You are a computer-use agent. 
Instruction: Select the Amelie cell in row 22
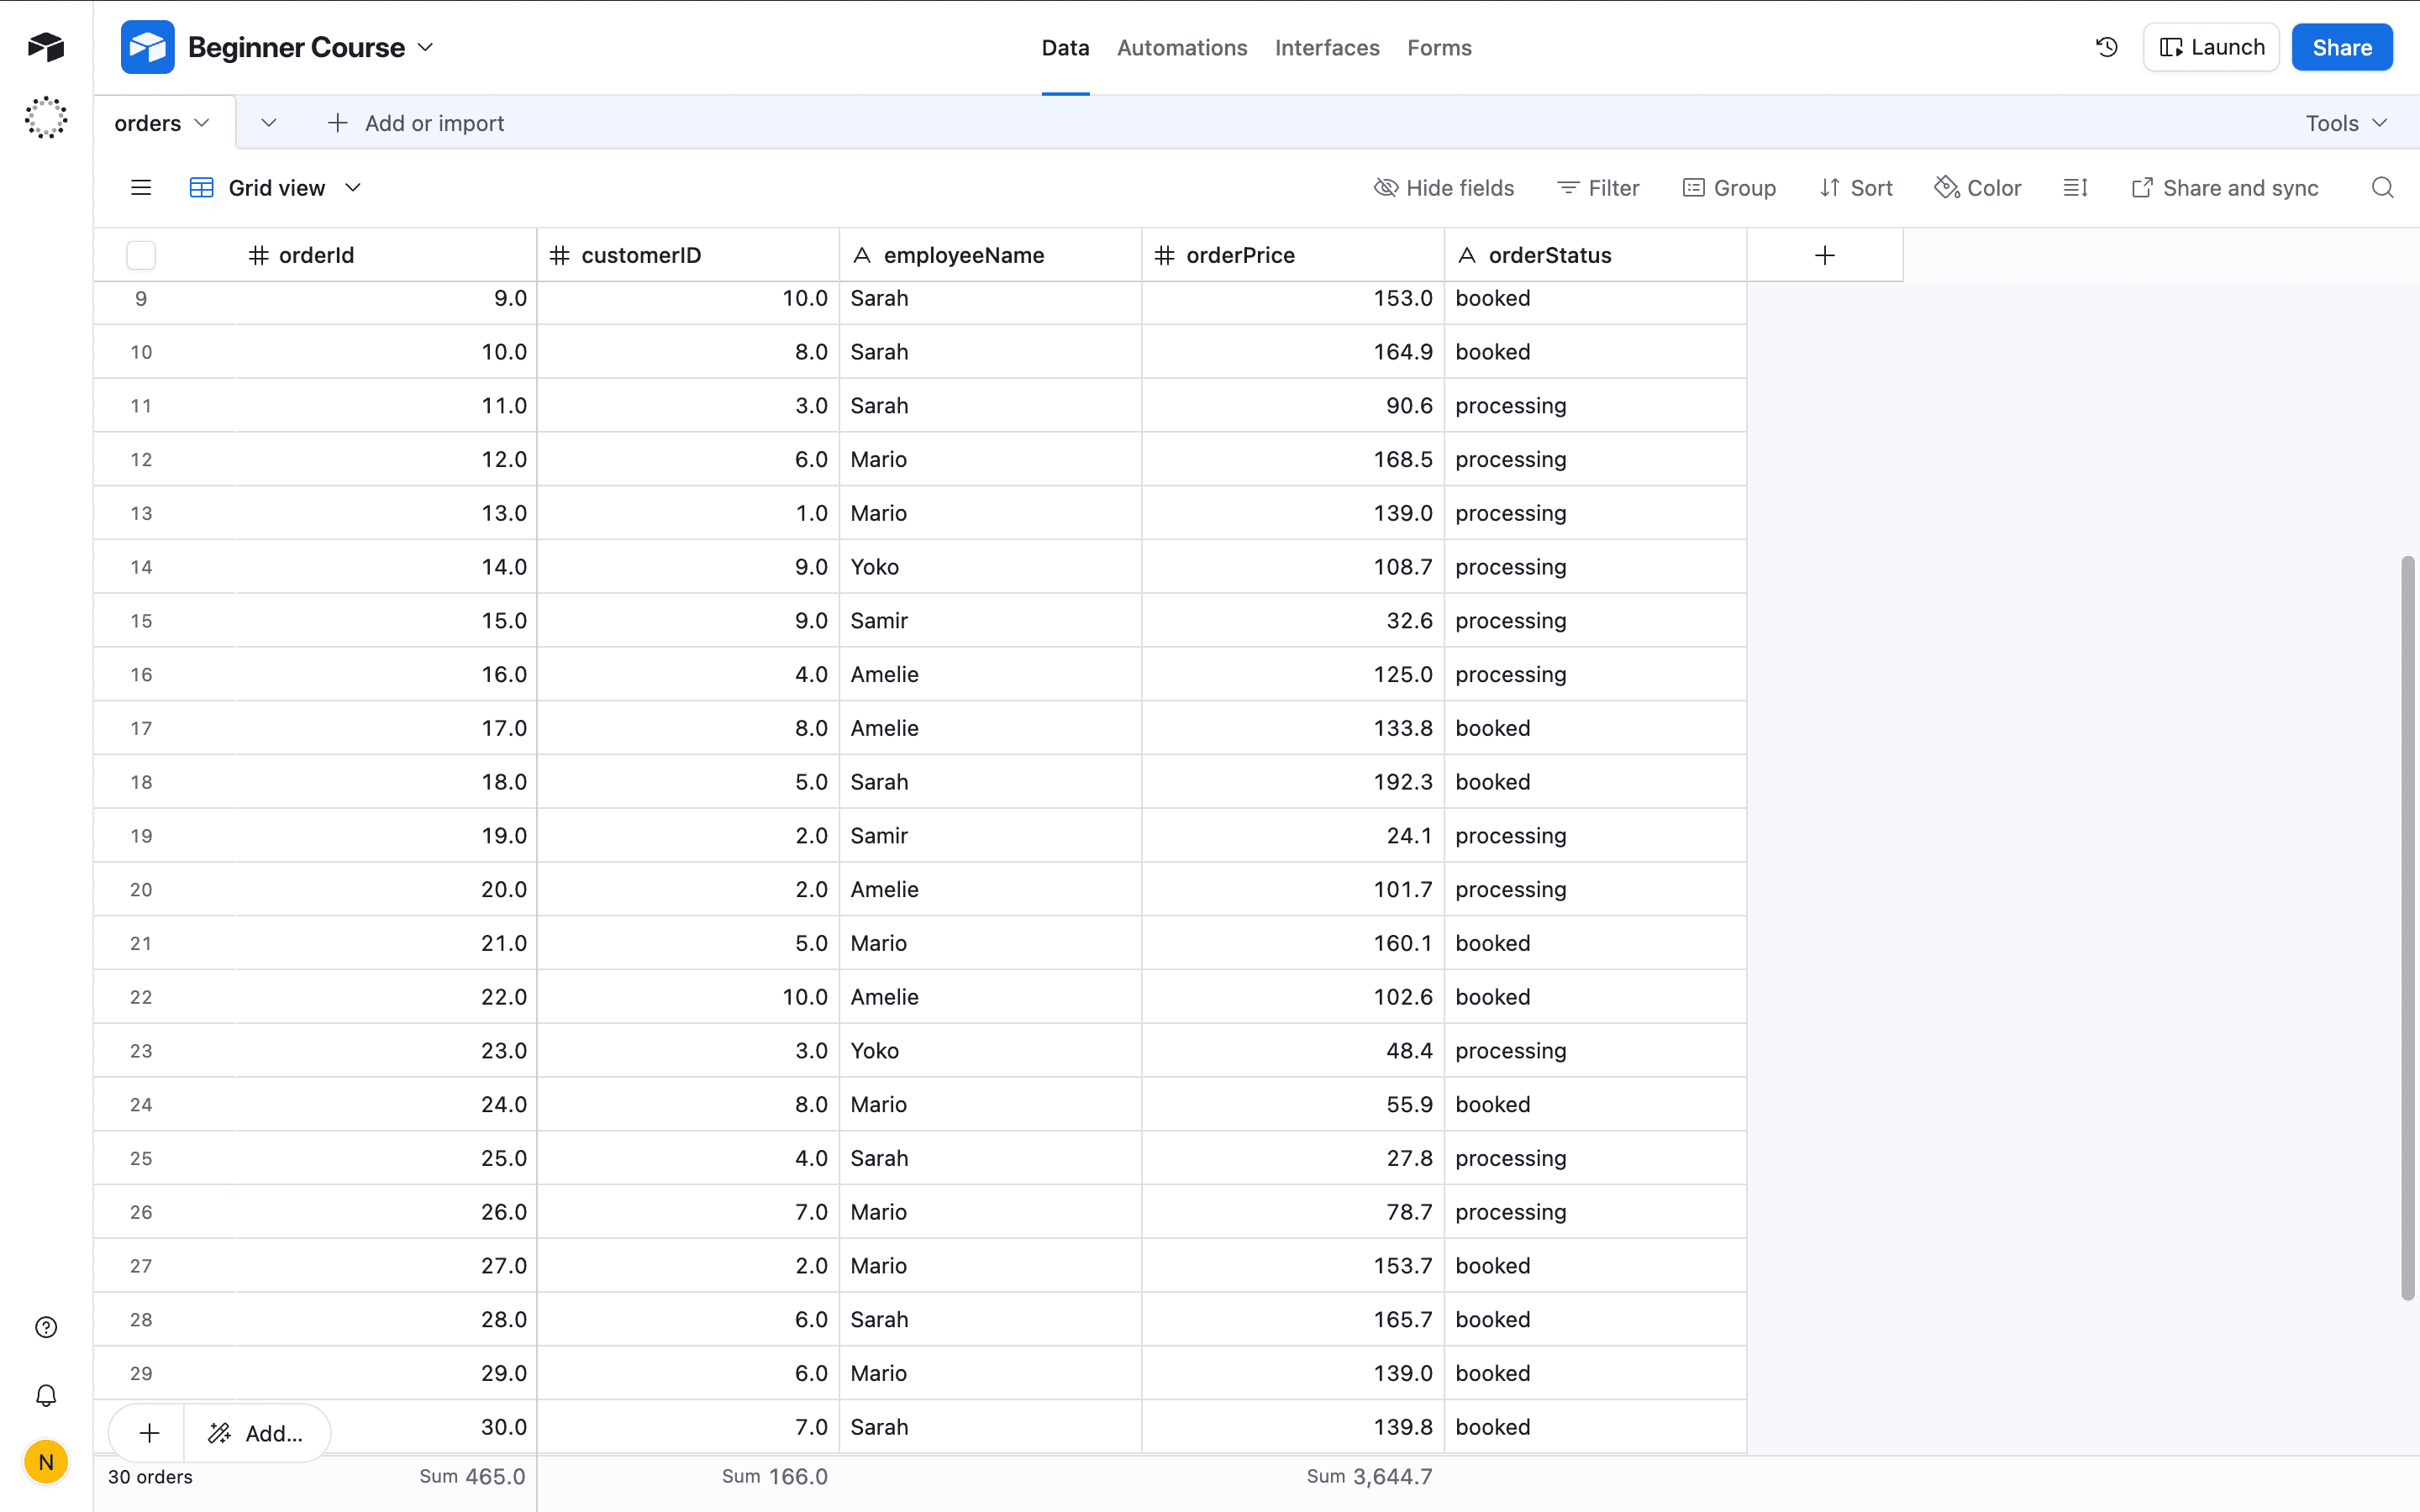coord(990,997)
